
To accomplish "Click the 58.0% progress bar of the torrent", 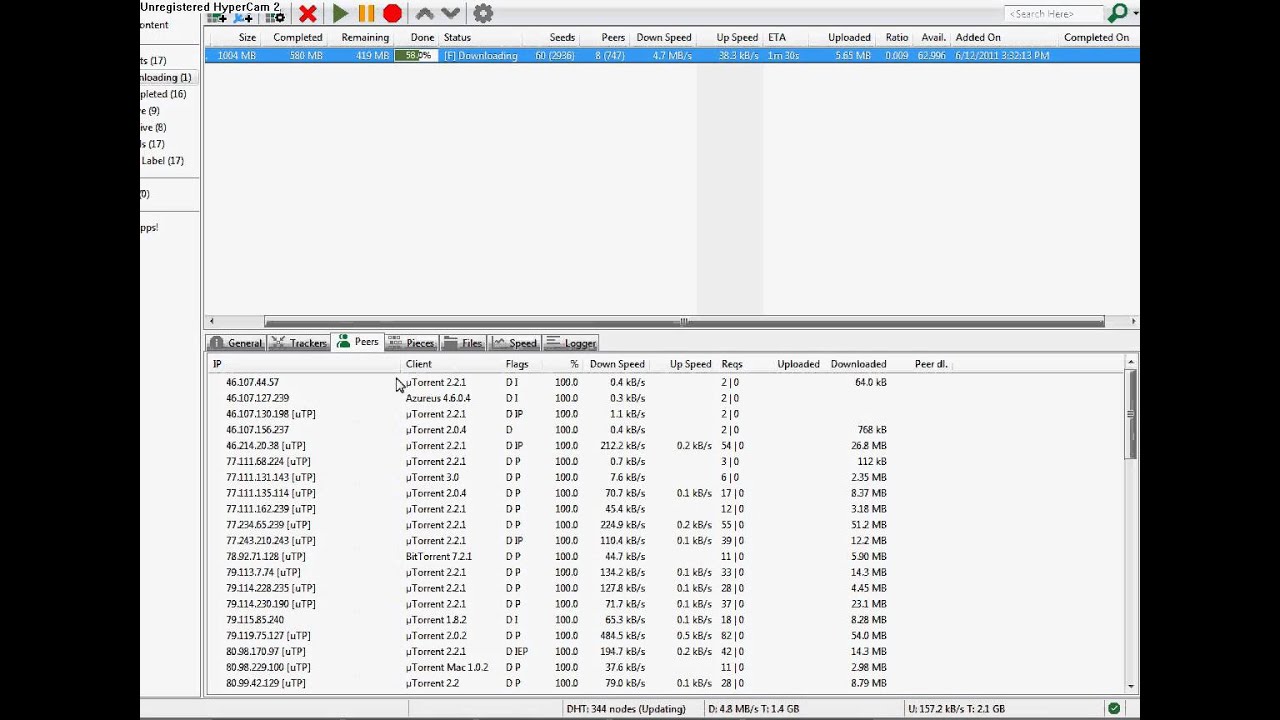I will coord(414,56).
